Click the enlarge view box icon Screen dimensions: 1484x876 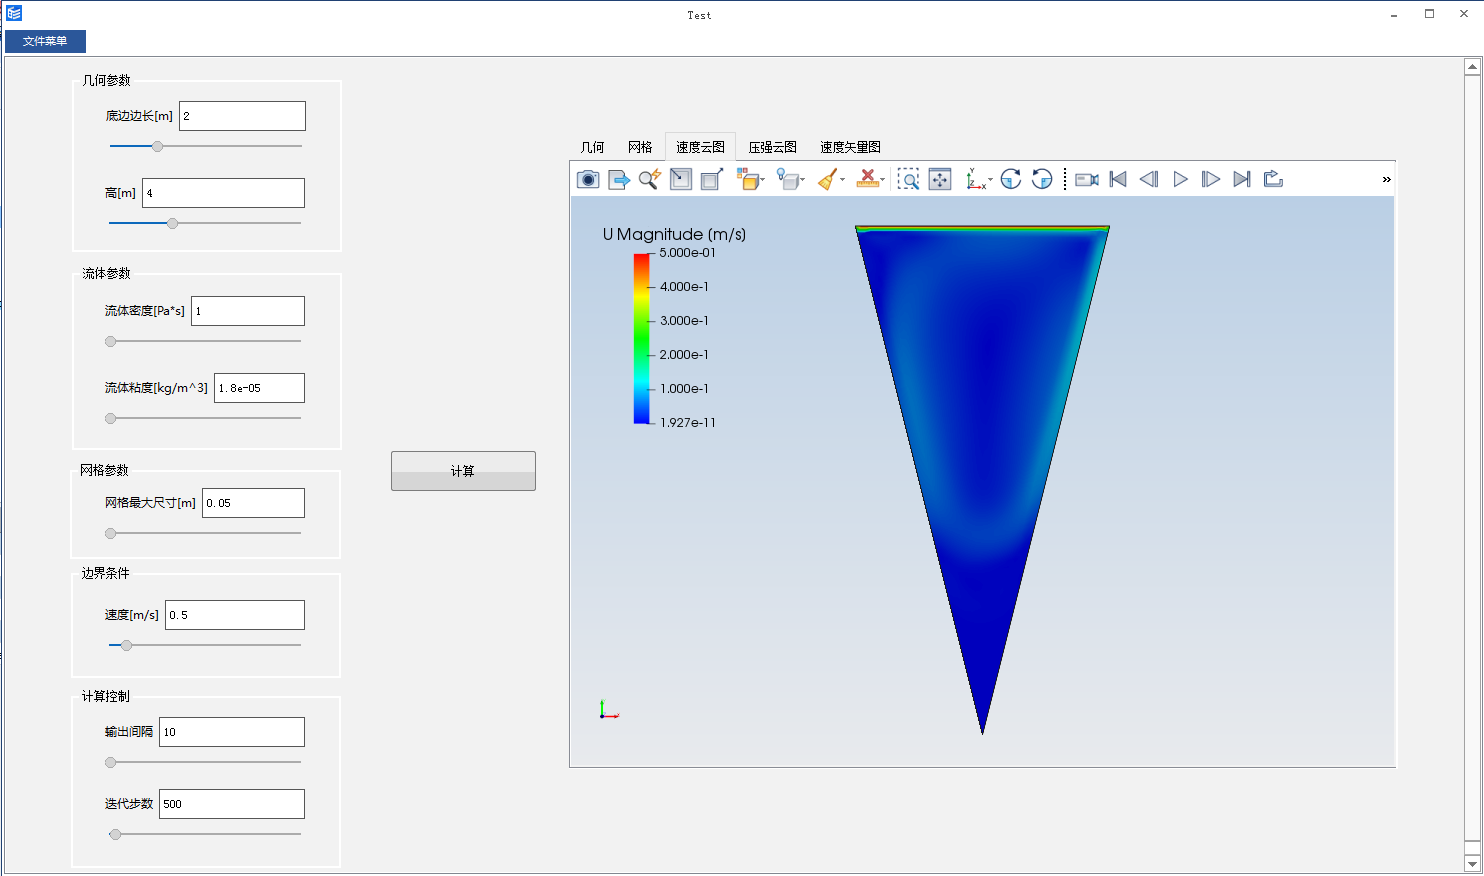(712, 179)
